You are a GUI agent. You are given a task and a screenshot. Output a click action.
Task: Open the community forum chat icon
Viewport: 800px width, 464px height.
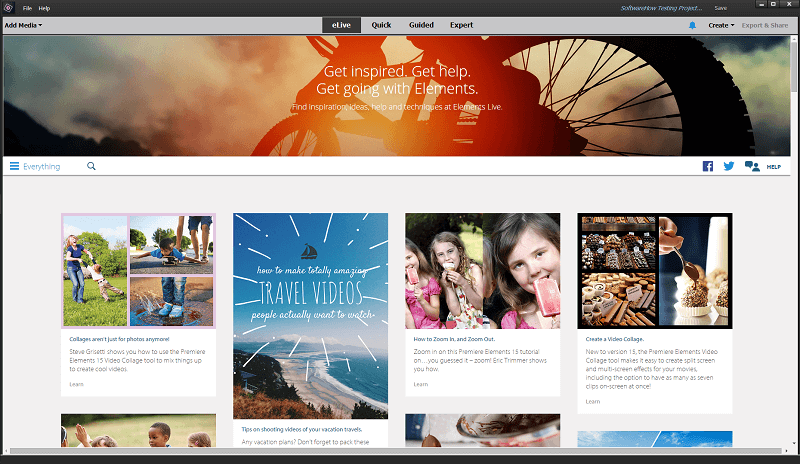coord(752,166)
